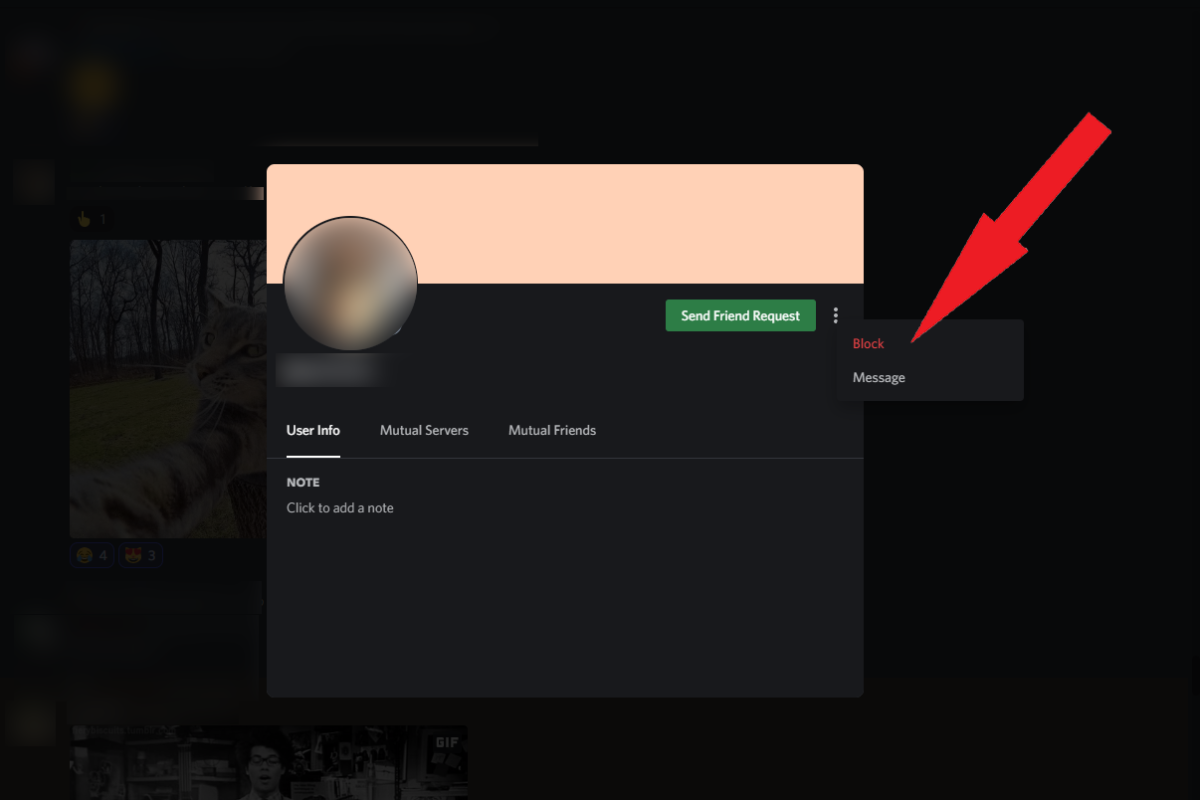Screen dimensions: 1200x800
Task: Play the GIF at the bottom of the chat
Action: tap(270, 765)
